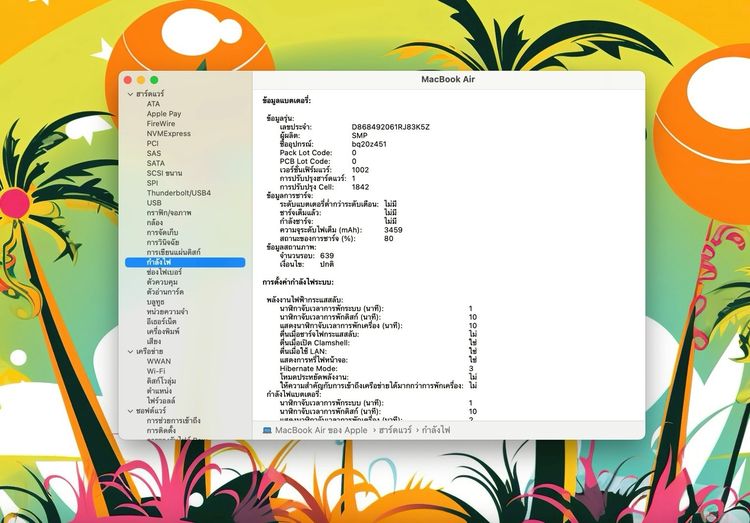Select the highlighted กำลังไฟ sidebar row
Image resolution: width=750 pixels, height=523 pixels.
[185, 262]
